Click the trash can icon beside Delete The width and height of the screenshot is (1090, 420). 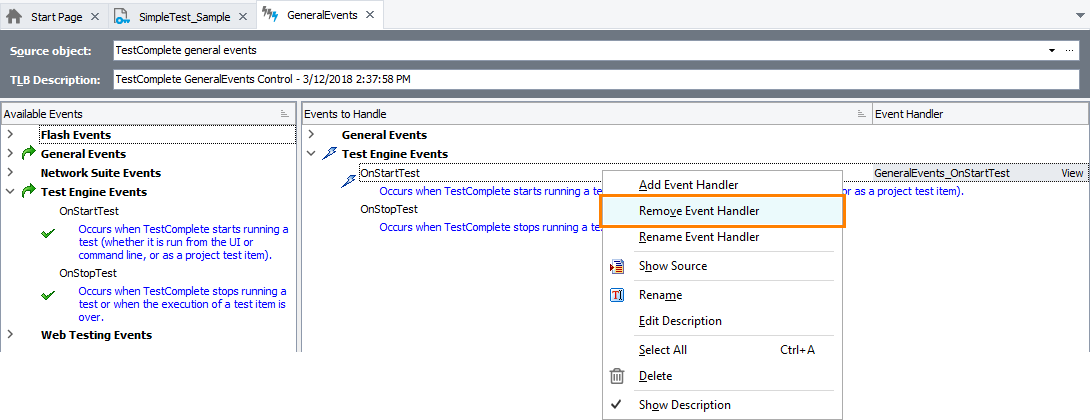tap(617, 376)
